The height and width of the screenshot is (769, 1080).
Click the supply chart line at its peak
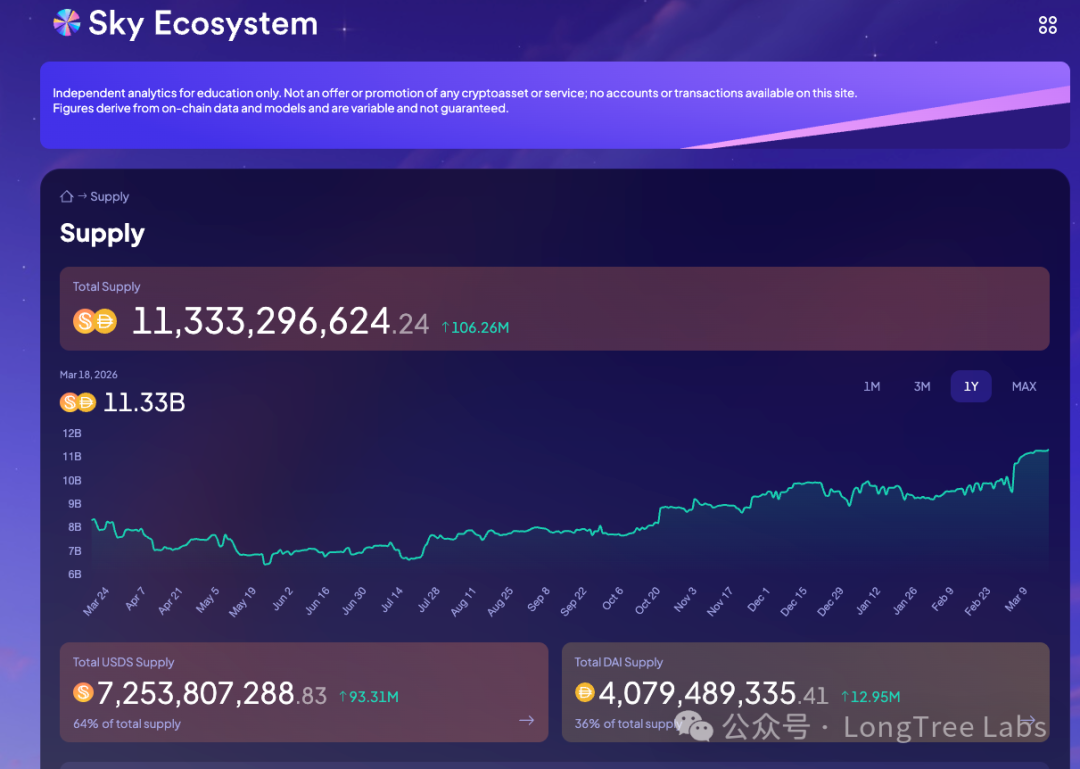1047,450
